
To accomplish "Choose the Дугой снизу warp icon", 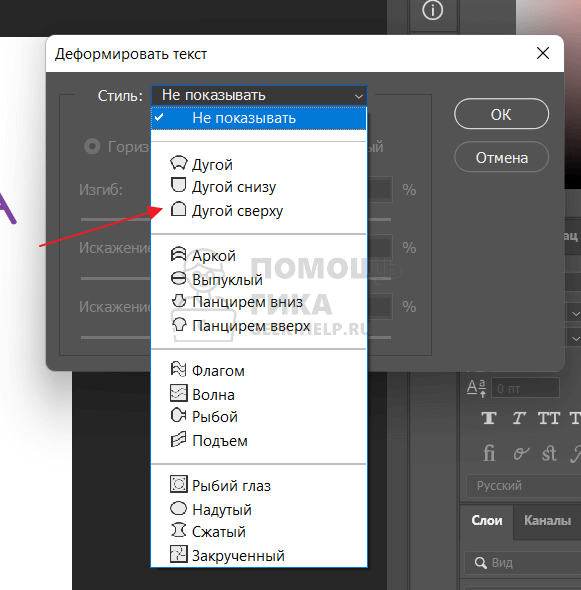I will (x=178, y=185).
